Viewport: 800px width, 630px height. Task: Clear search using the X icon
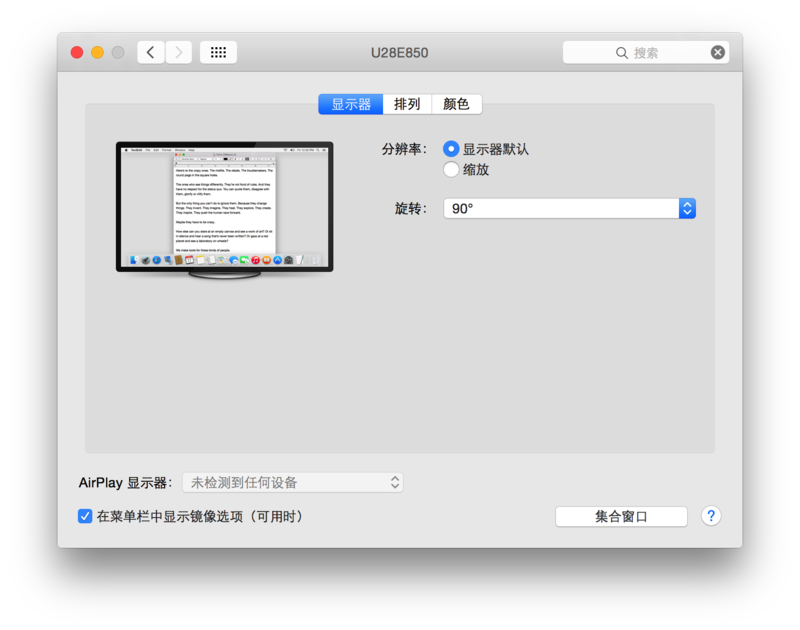(x=717, y=53)
